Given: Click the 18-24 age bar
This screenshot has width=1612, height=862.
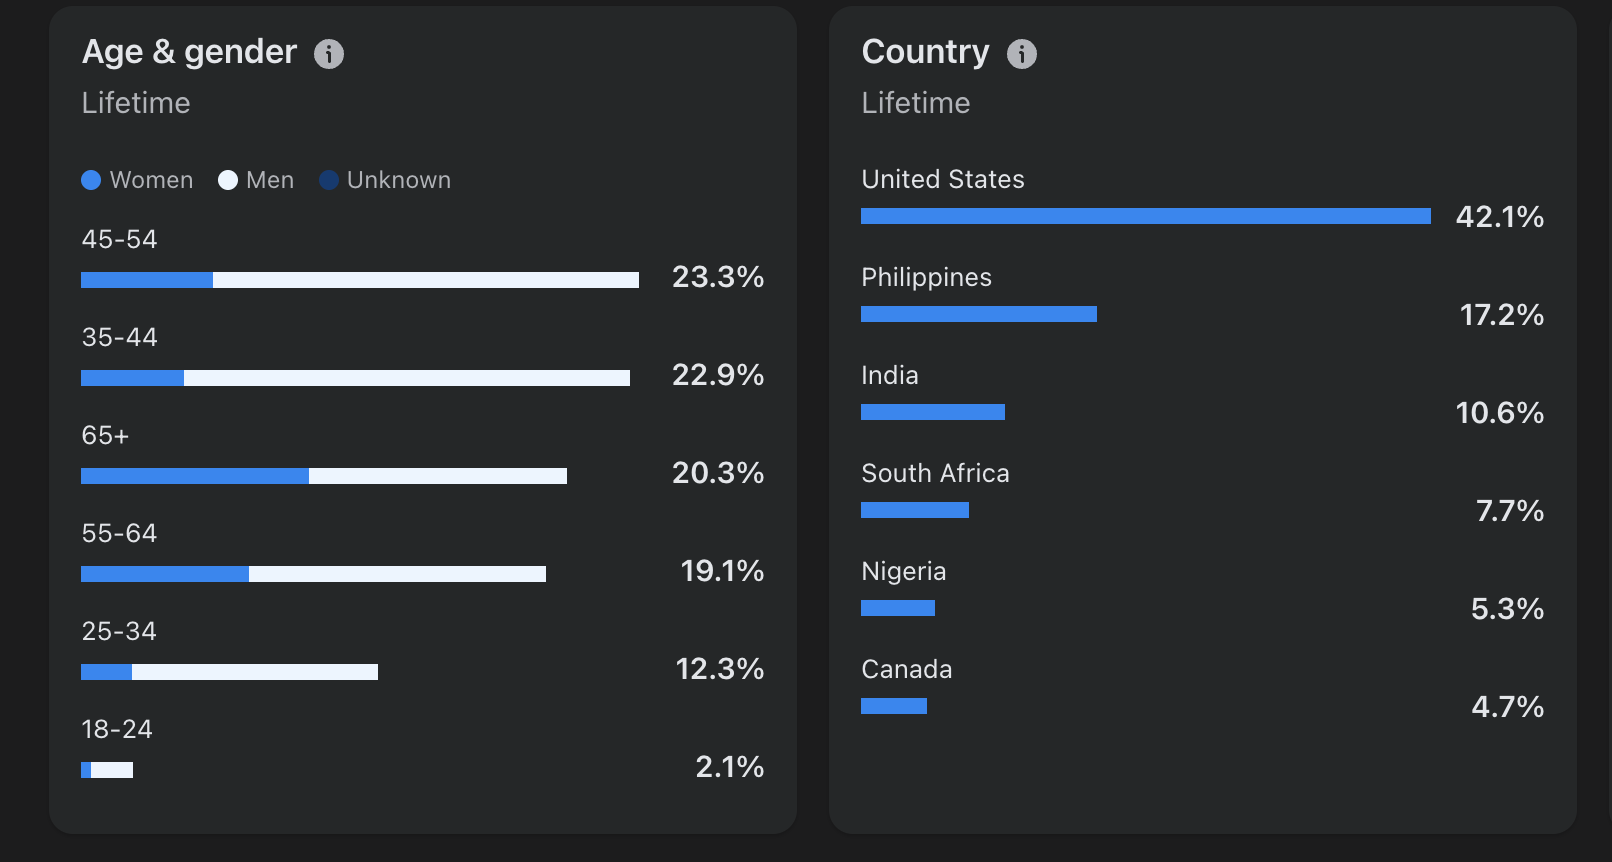Looking at the screenshot, I should coord(107,770).
